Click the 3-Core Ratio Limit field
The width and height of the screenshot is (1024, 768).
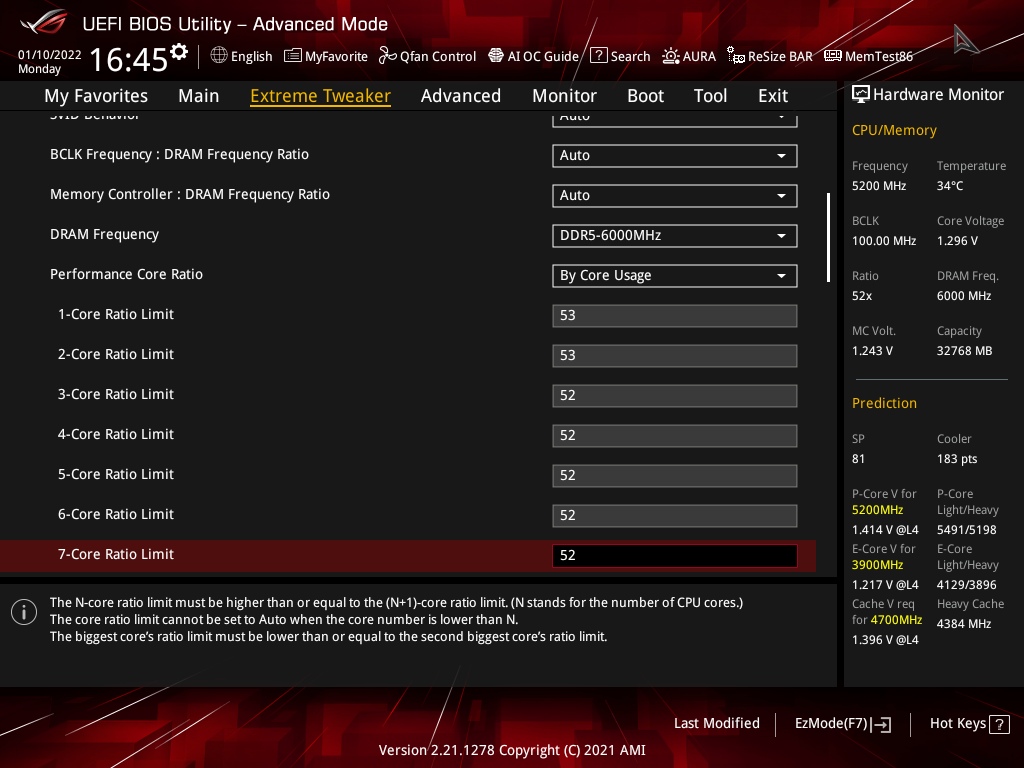pos(675,395)
